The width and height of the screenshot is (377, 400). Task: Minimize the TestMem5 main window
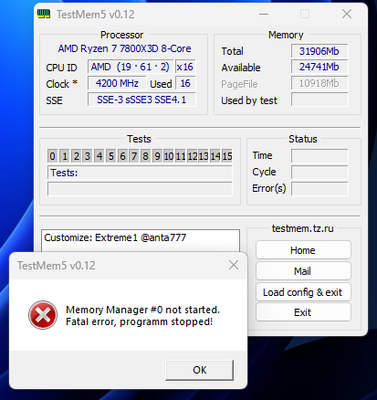pos(264,14)
